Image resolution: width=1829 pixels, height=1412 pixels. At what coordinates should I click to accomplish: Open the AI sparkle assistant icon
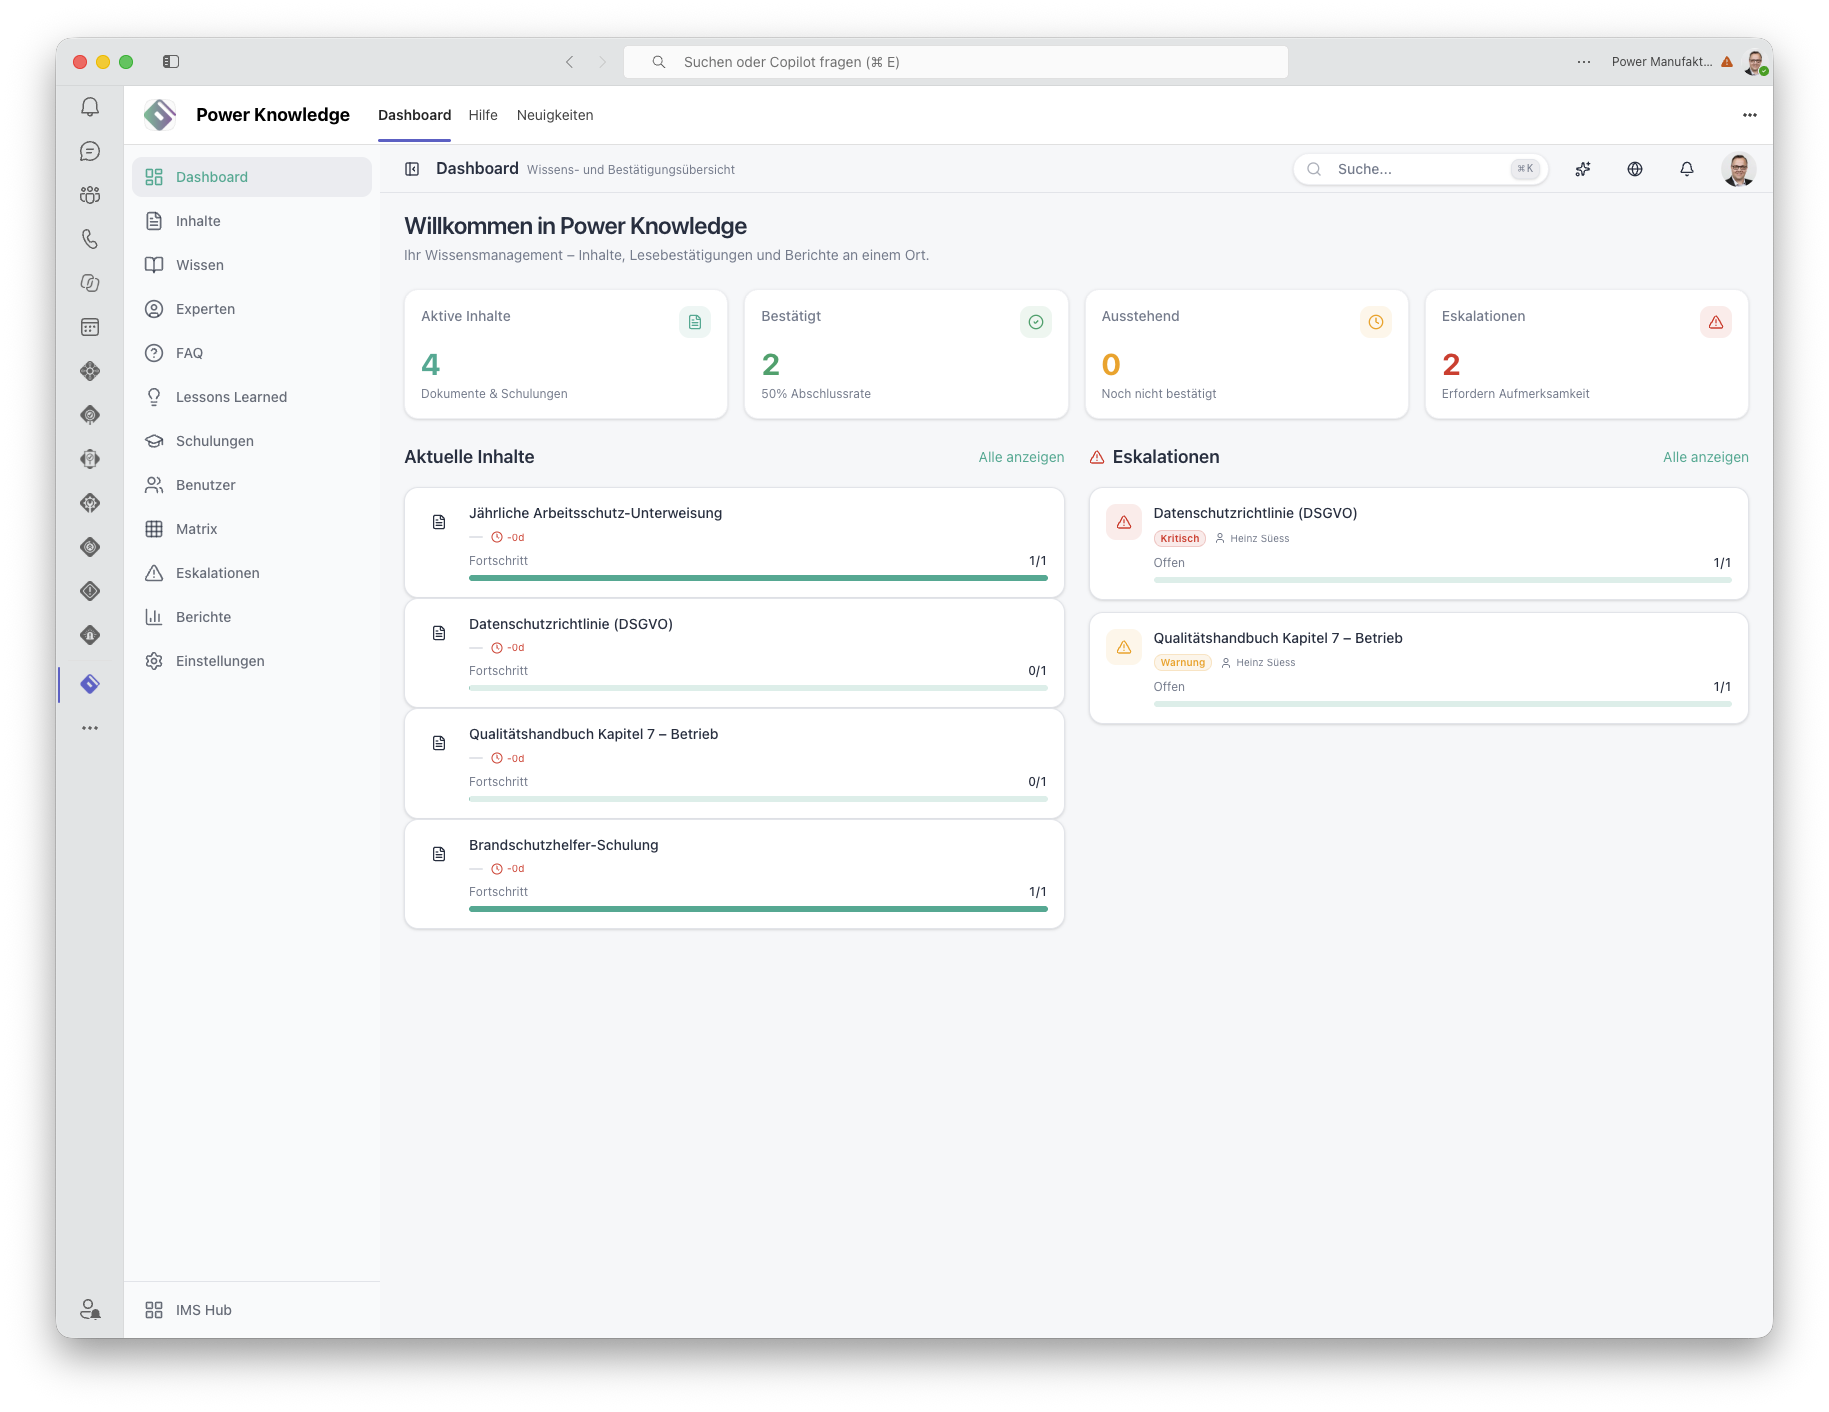pyautogui.click(x=1583, y=169)
